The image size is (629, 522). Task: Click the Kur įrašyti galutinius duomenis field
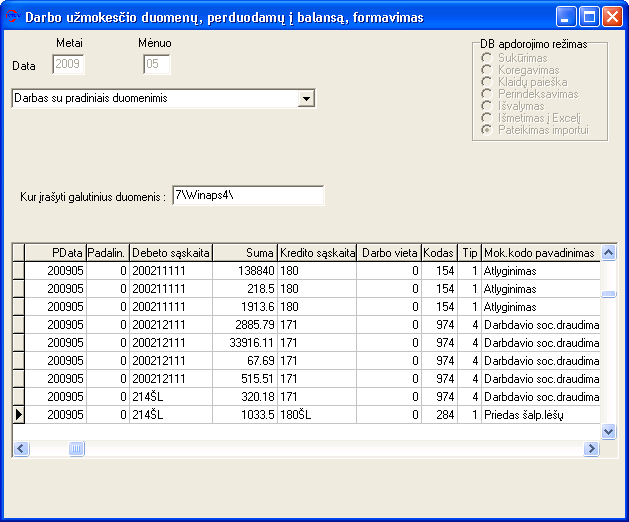click(248, 195)
